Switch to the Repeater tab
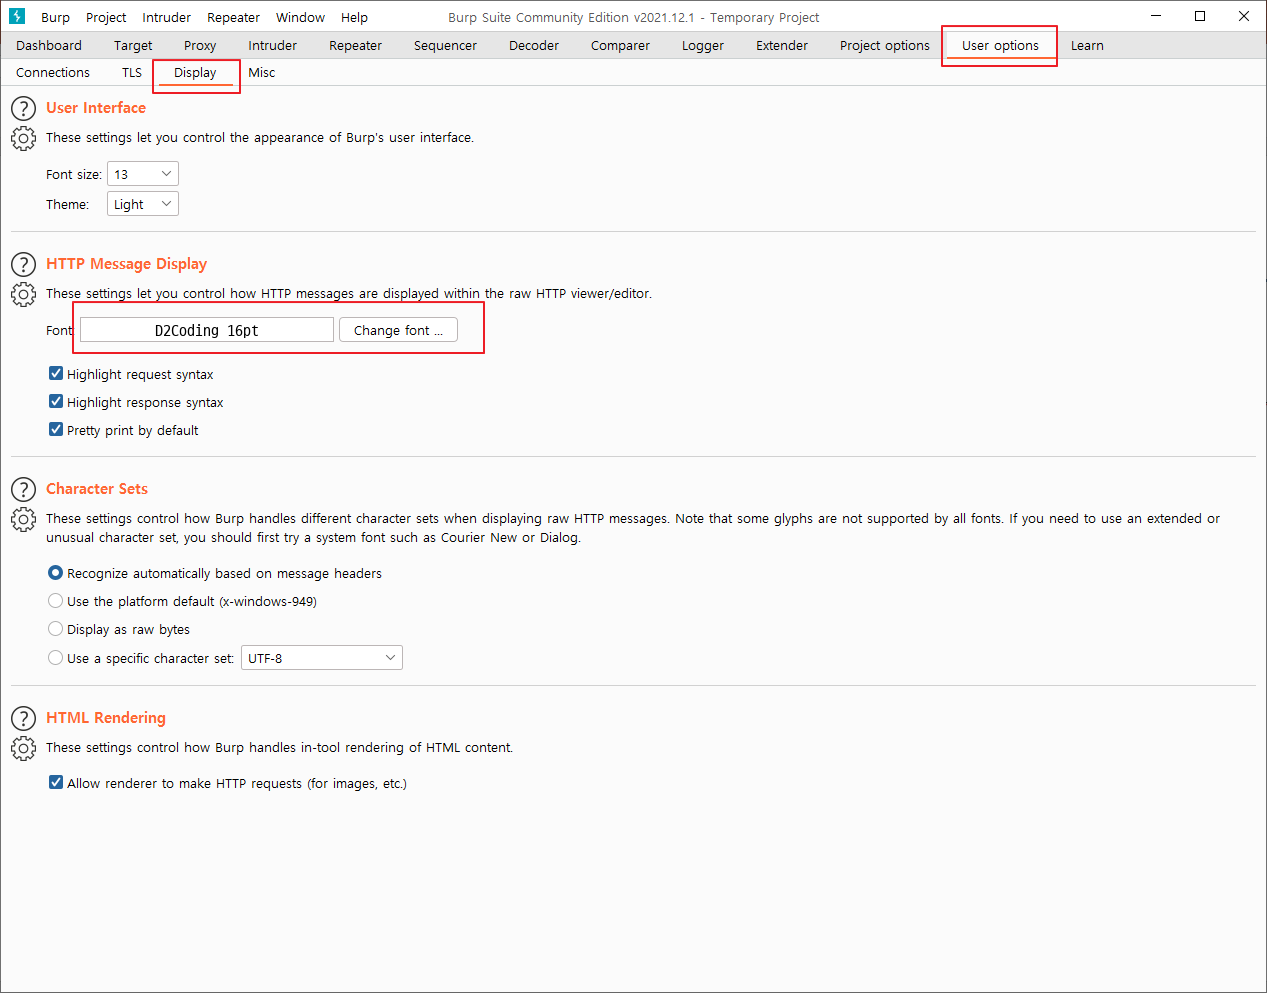Screen dimensions: 1267x993 (355, 45)
